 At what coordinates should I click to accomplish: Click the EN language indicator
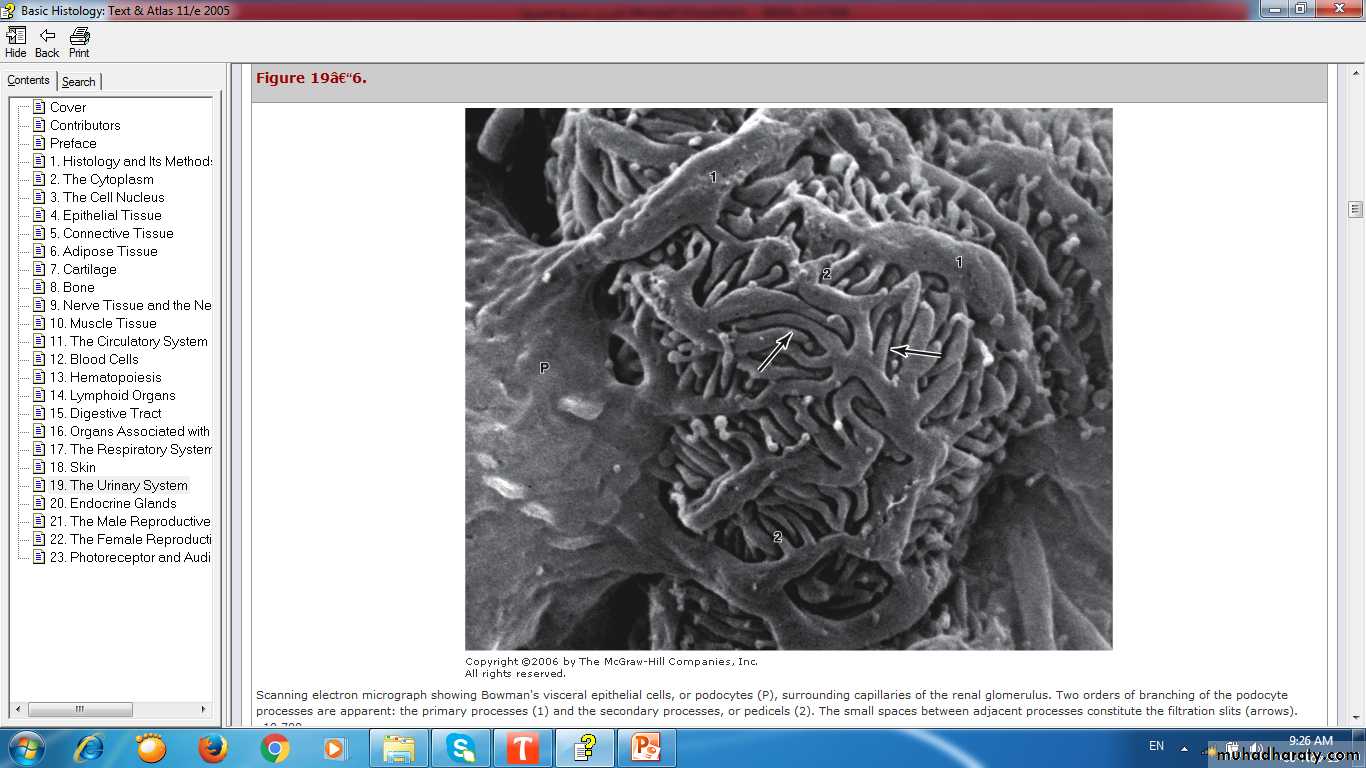coord(1156,746)
